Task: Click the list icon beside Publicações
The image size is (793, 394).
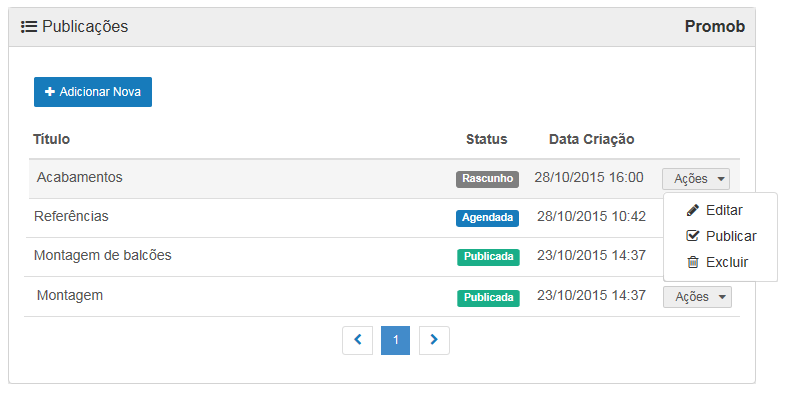Action: pos(29,26)
